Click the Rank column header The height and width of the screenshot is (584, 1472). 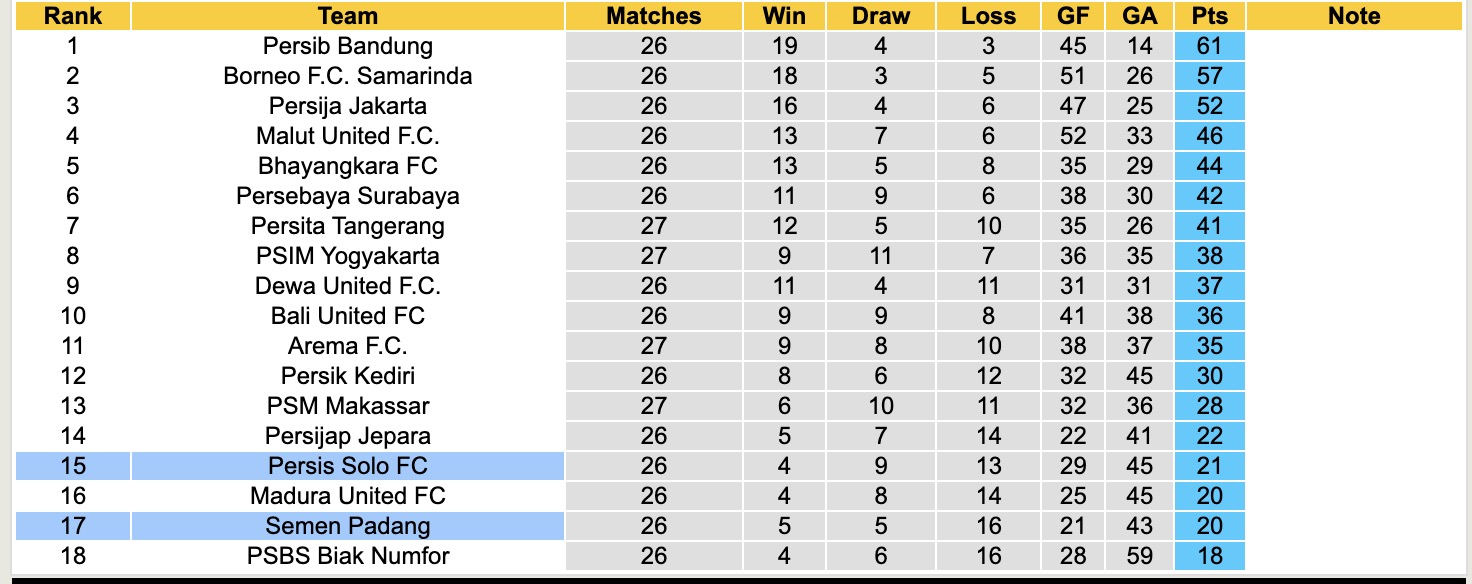73,16
